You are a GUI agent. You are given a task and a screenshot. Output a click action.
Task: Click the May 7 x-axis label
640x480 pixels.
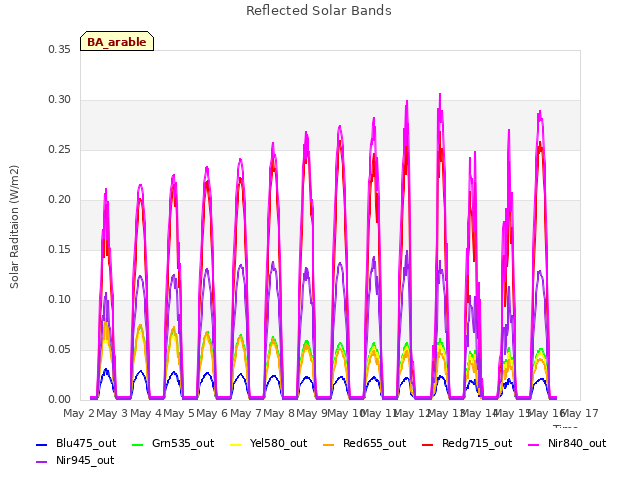[245, 413]
